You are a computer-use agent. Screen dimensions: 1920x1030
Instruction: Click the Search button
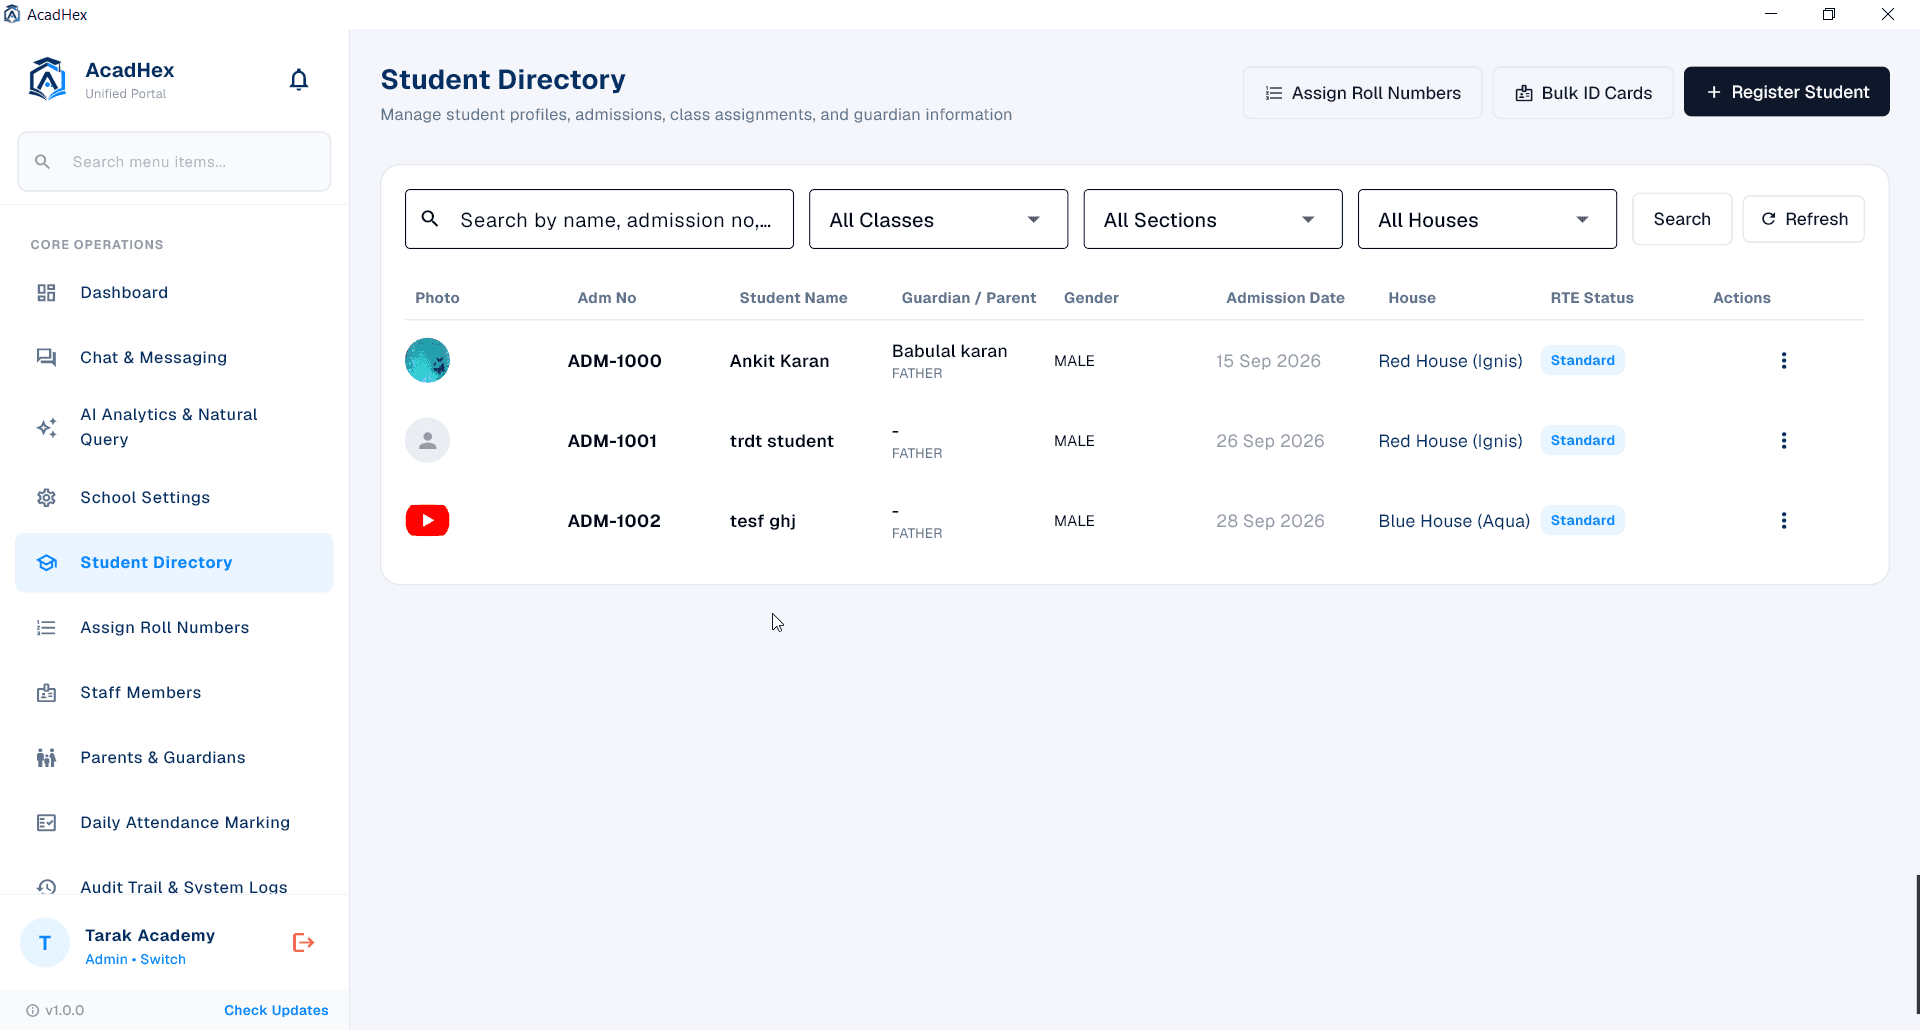pyautogui.click(x=1681, y=219)
